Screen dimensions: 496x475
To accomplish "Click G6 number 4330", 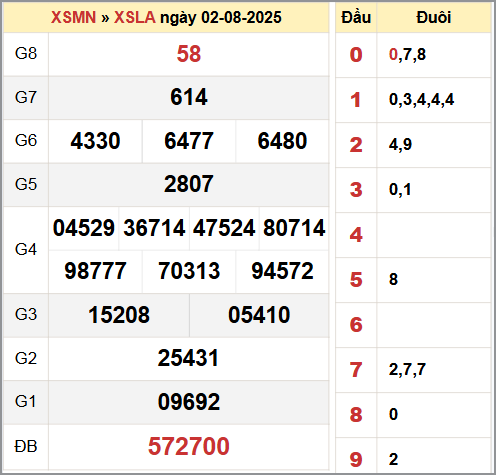I will click(95, 141).
